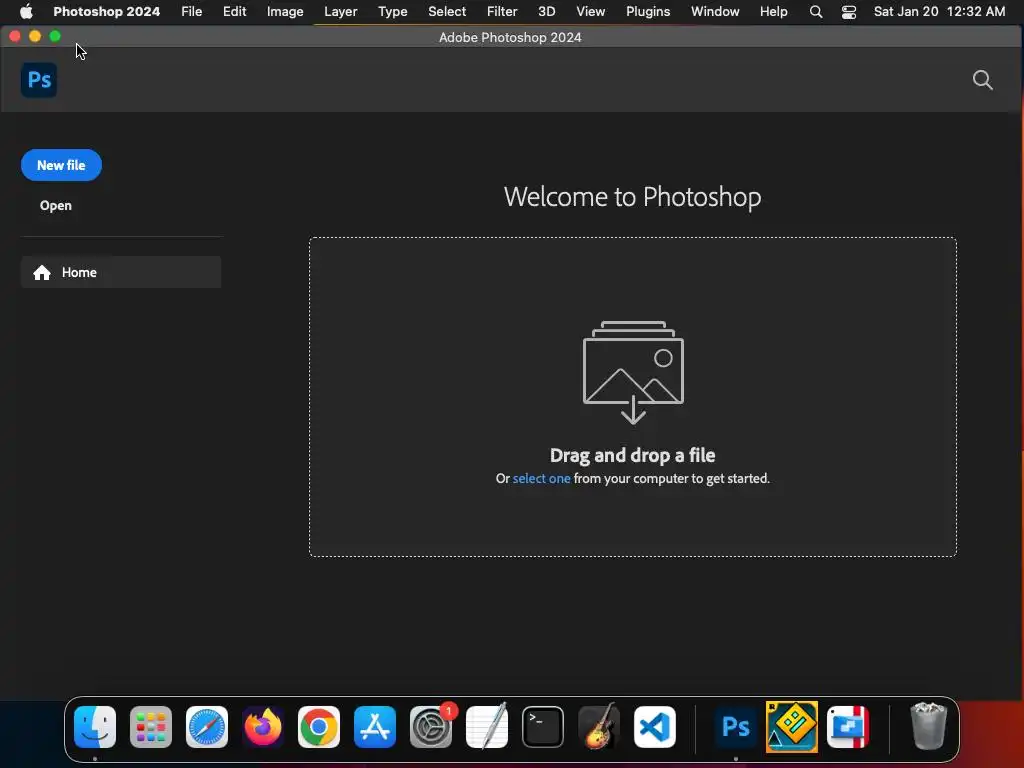Open Finder from the Dock
1024x768 pixels.
(95, 727)
